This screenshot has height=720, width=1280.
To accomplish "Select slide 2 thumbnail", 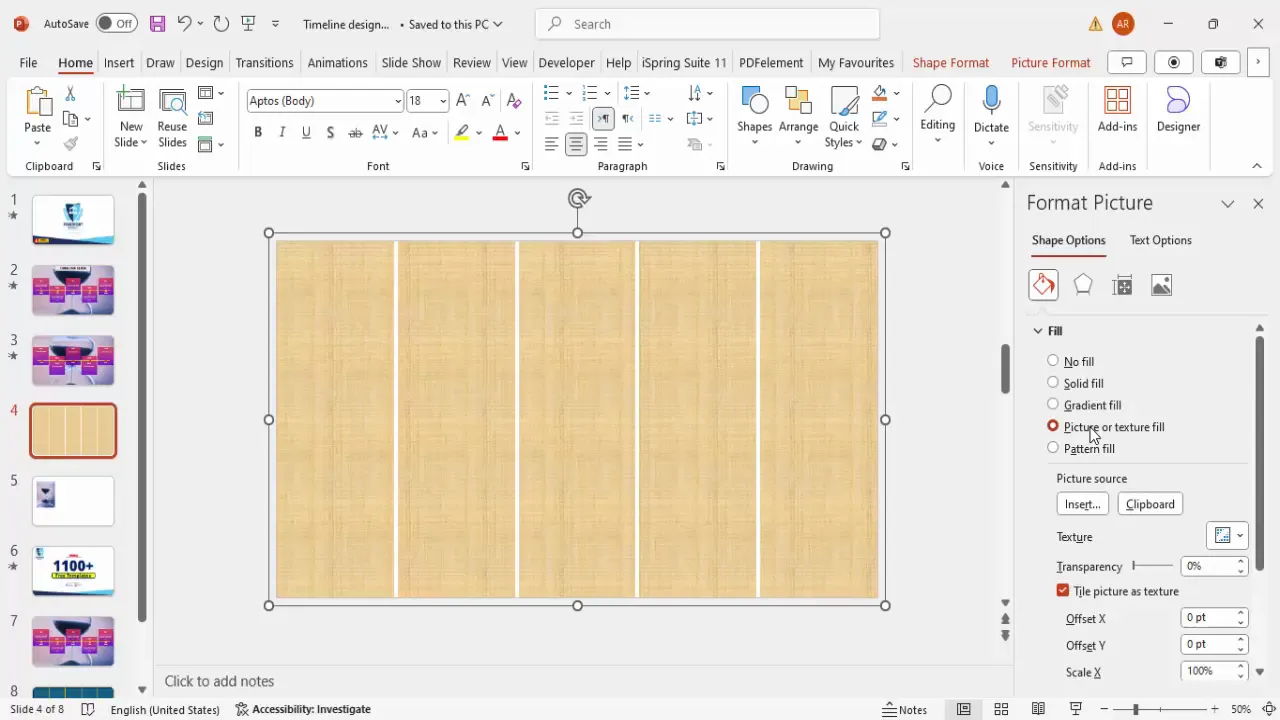I will tap(73, 290).
